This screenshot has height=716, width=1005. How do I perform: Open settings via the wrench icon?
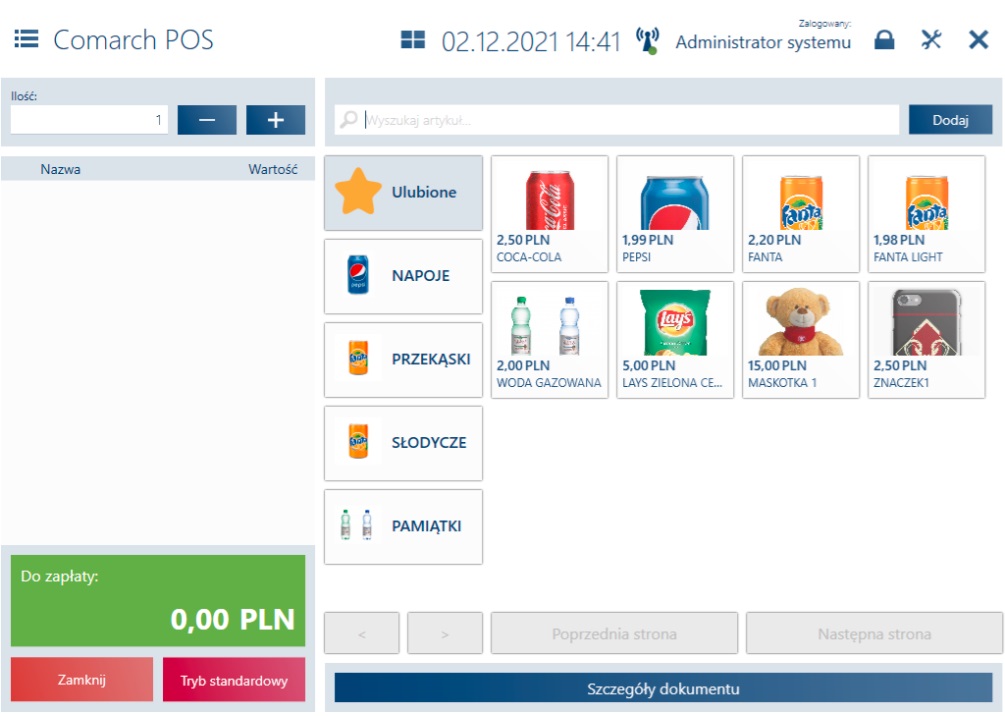(x=932, y=41)
